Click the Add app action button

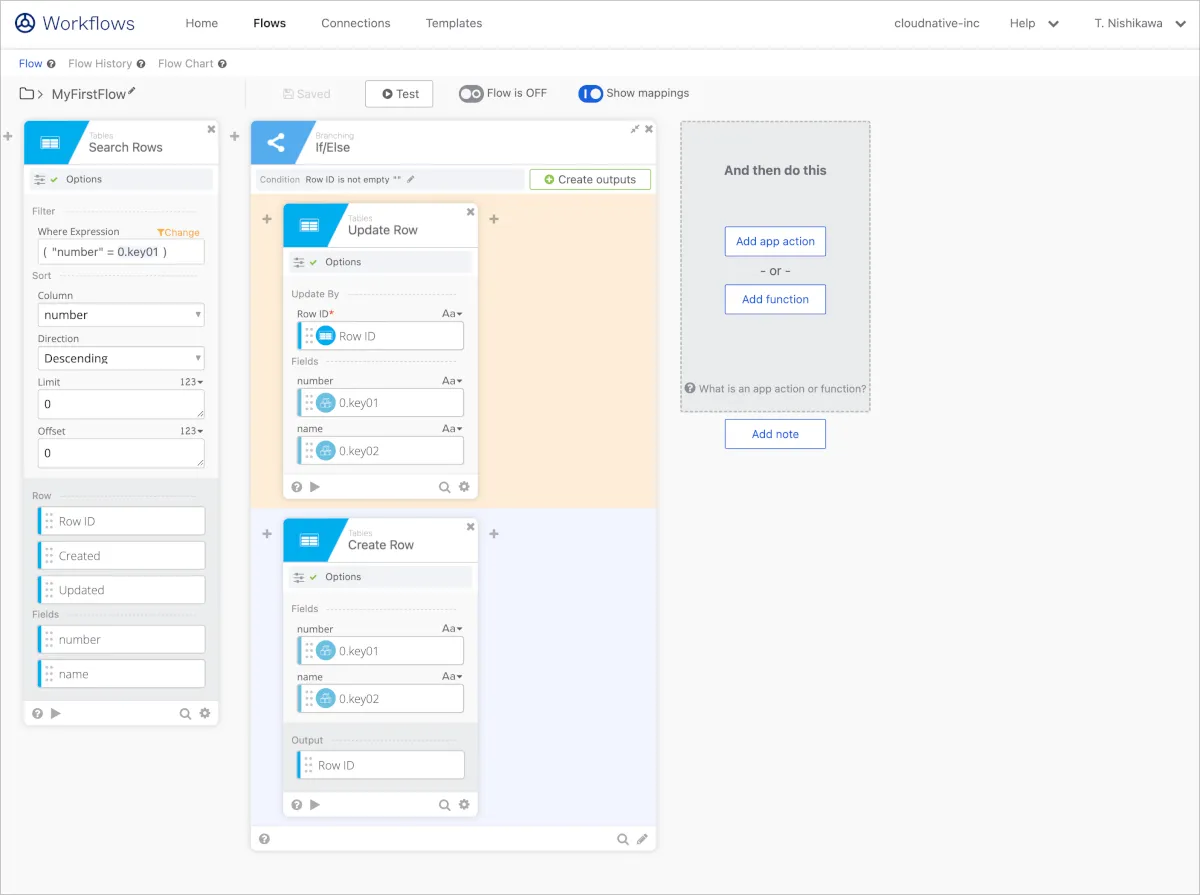(x=775, y=241)
